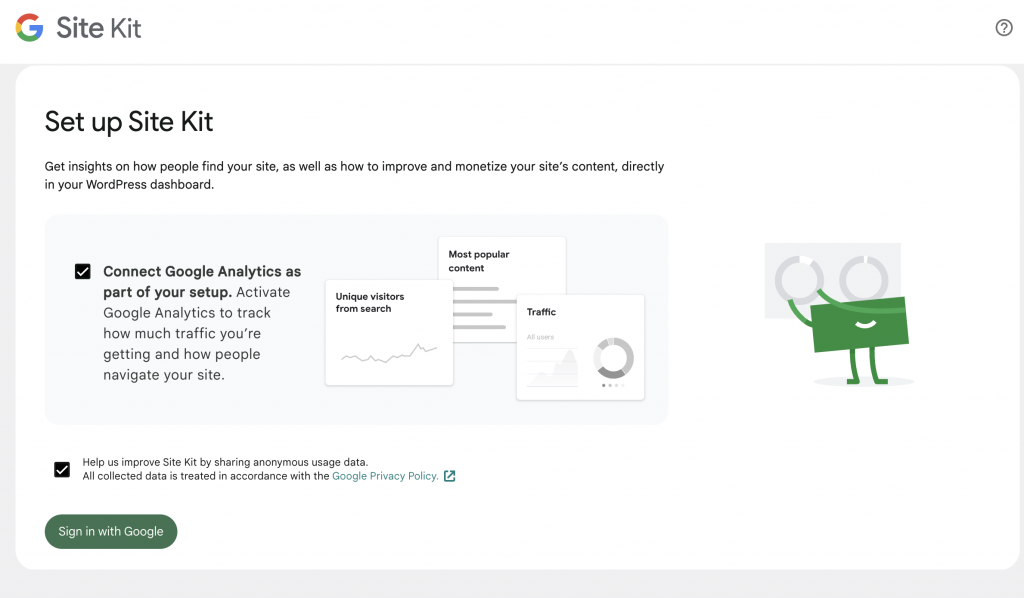
Task: Click the Google G logo
Action: pyautogui.click(x=29, y=27)
